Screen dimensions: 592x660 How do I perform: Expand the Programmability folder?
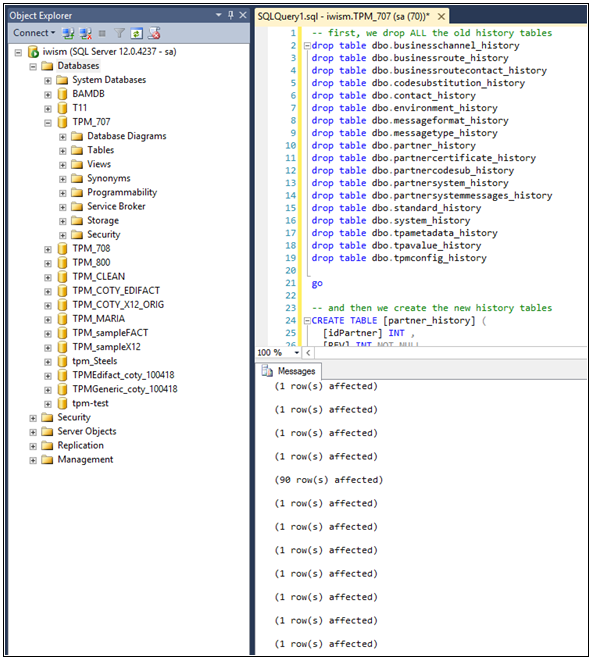click(63, 193)
